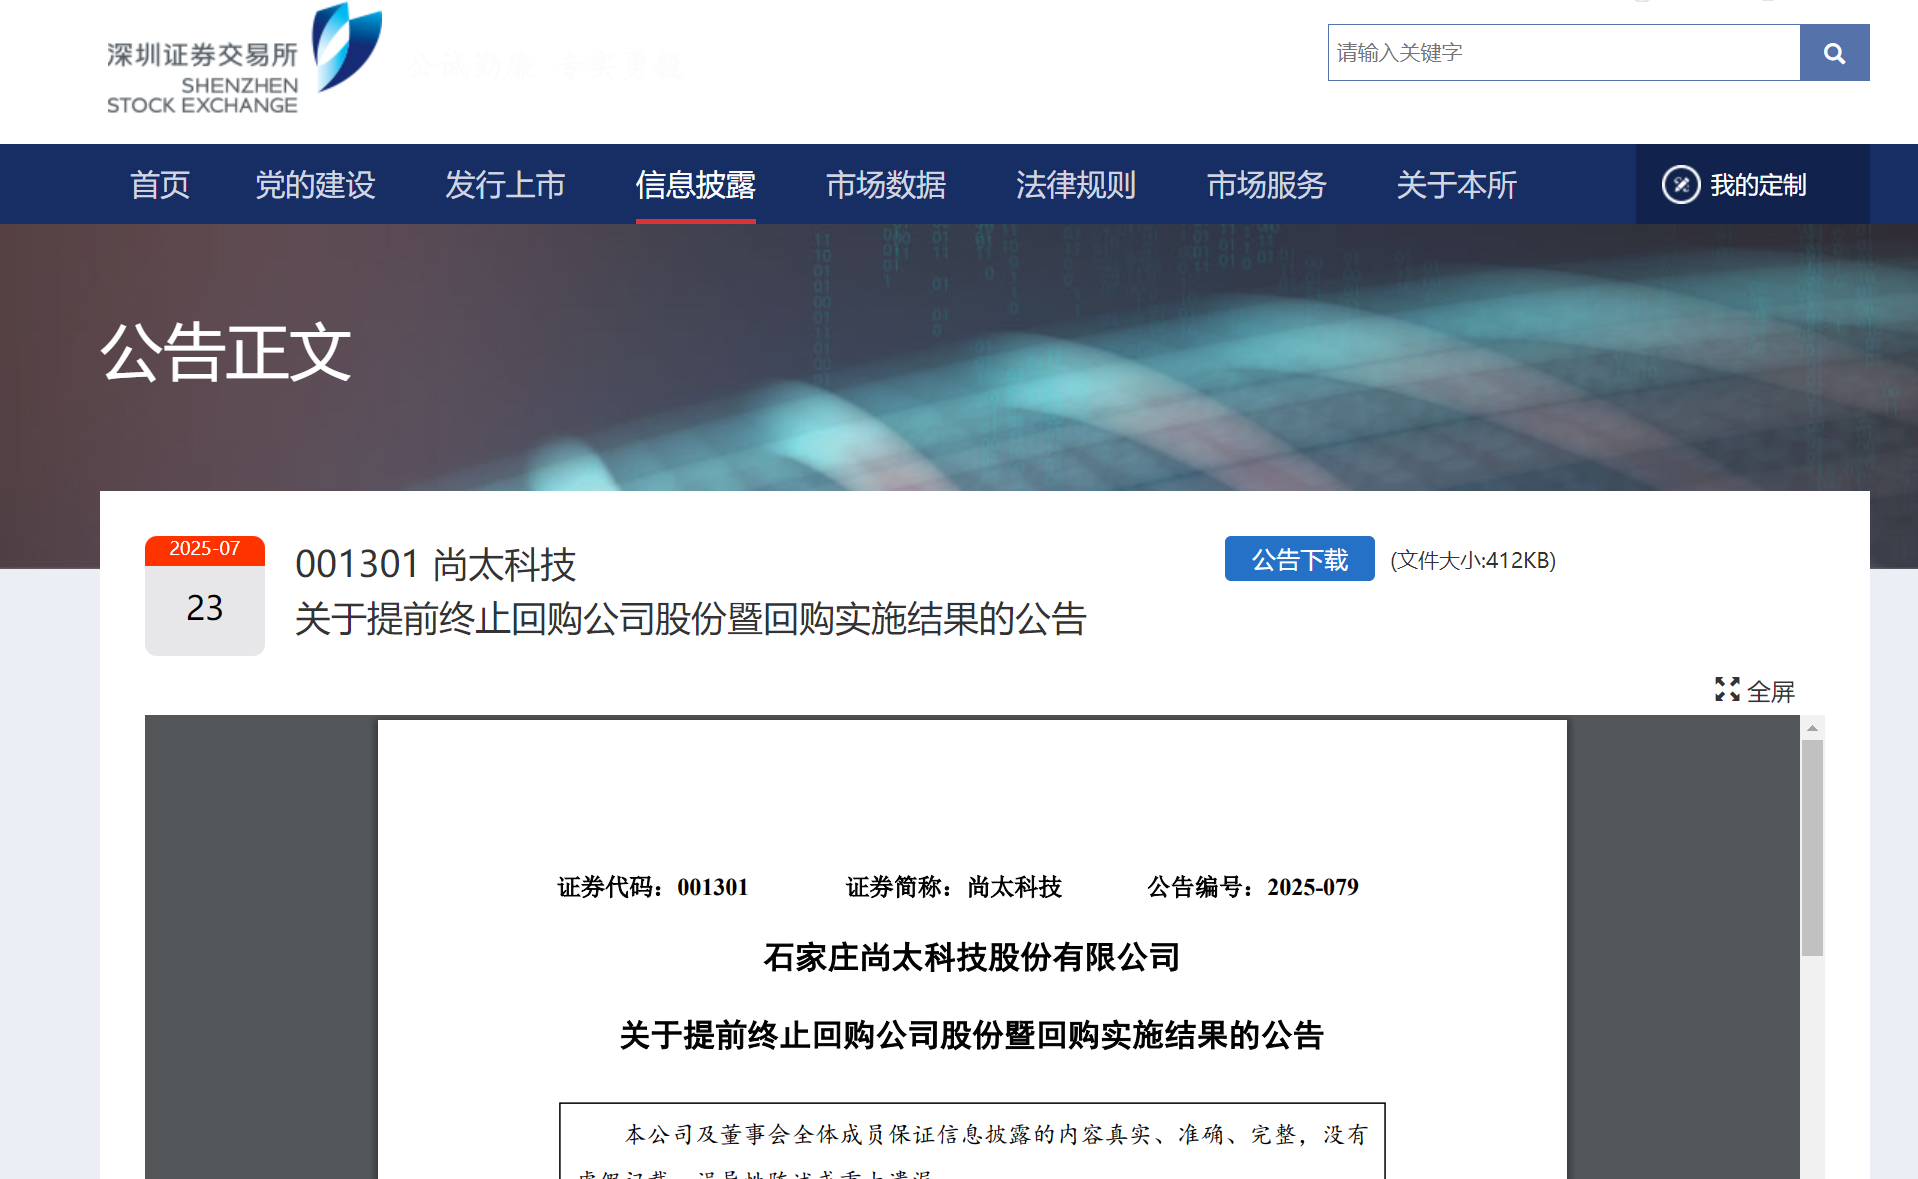Click the 001301 尚太科技 heading
The height and width of the screenshot is (1179, 1918).
click(435, 564)
